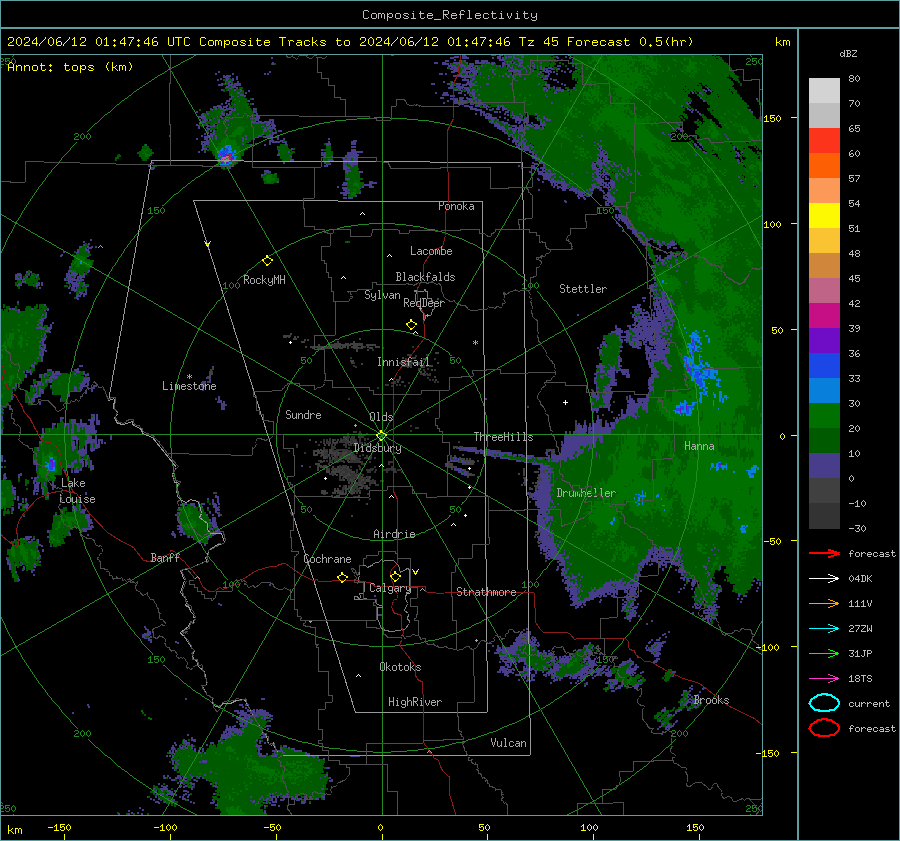The height and width of the screenshot is (841, 900).
Task: Click the green 31JP track arrow
Action: (x=824, y=653)
